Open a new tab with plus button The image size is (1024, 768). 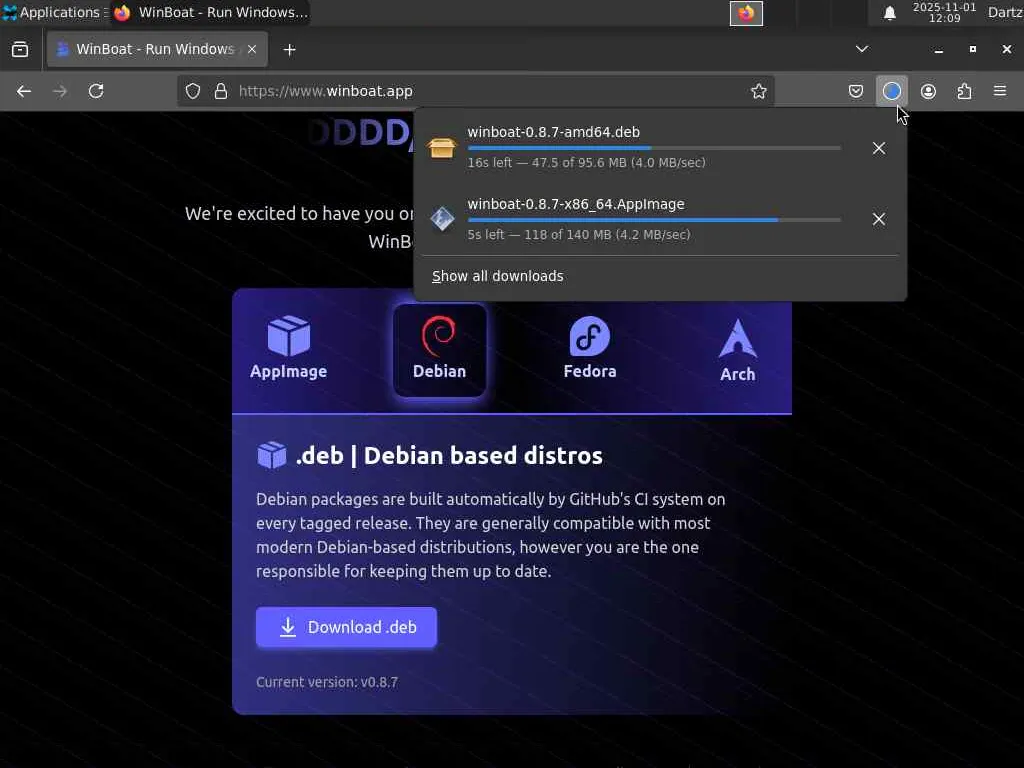click(x=289, y=50)
